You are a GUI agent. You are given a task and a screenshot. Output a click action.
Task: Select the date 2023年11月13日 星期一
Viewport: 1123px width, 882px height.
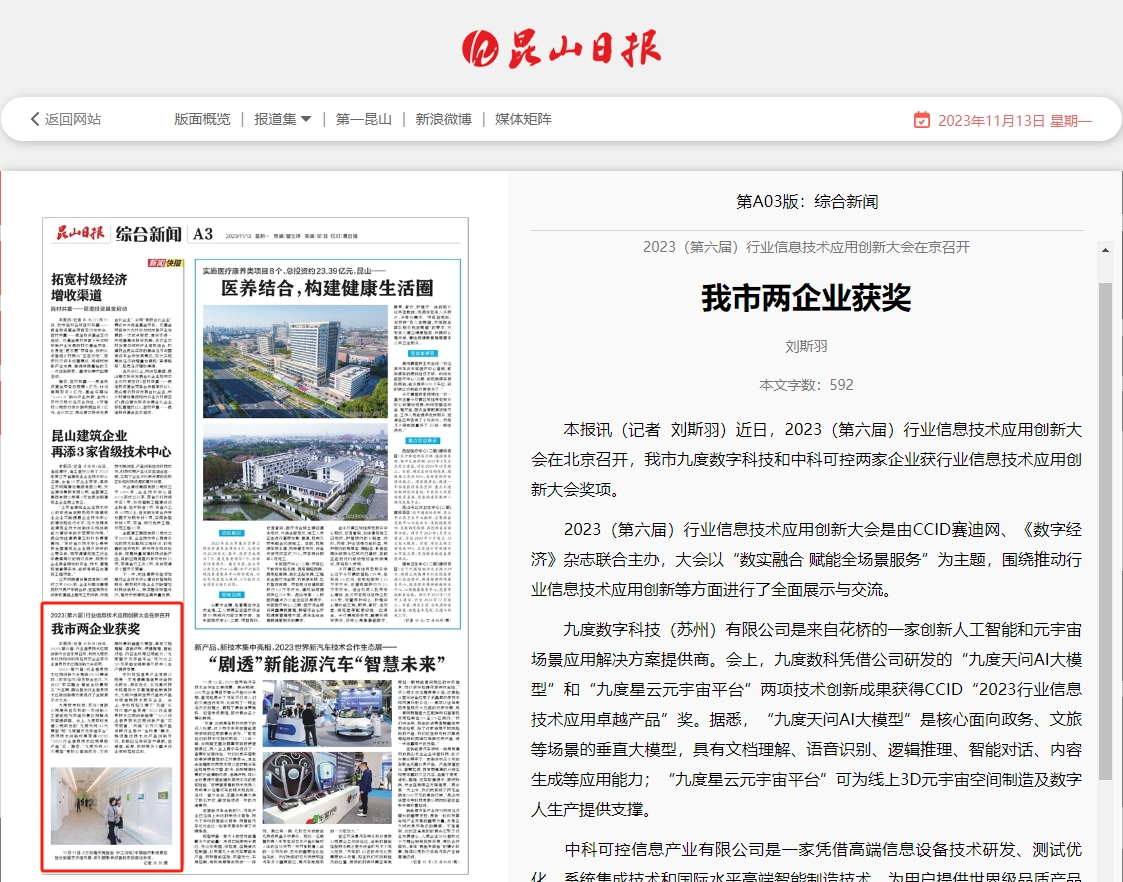tap(1015, 120)
